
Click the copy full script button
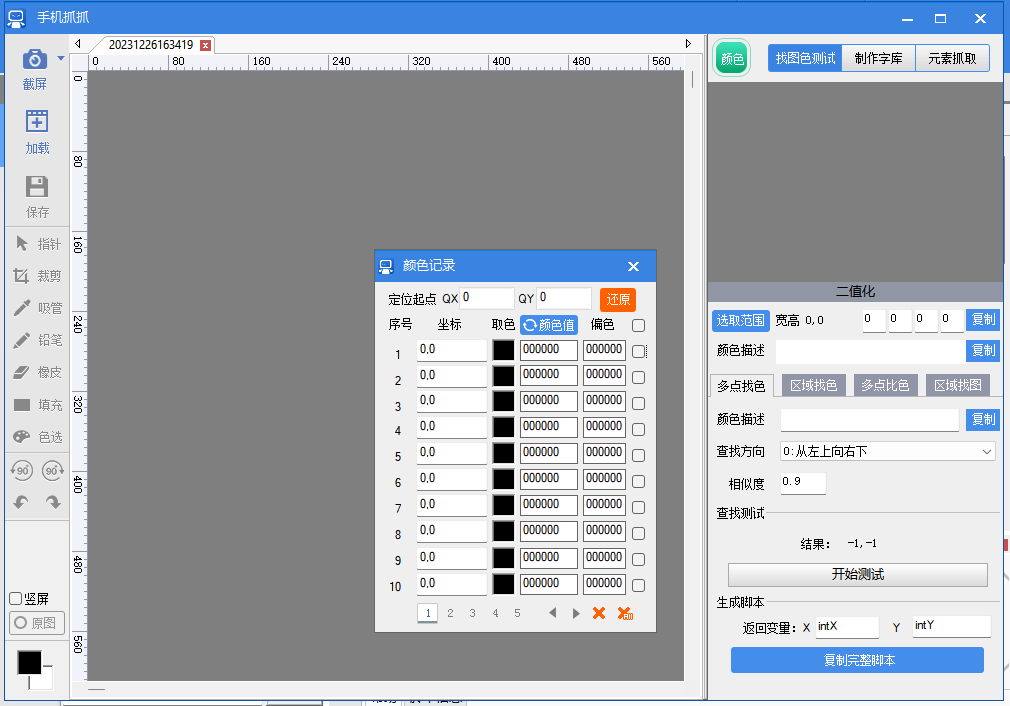[x=857, y=660]
